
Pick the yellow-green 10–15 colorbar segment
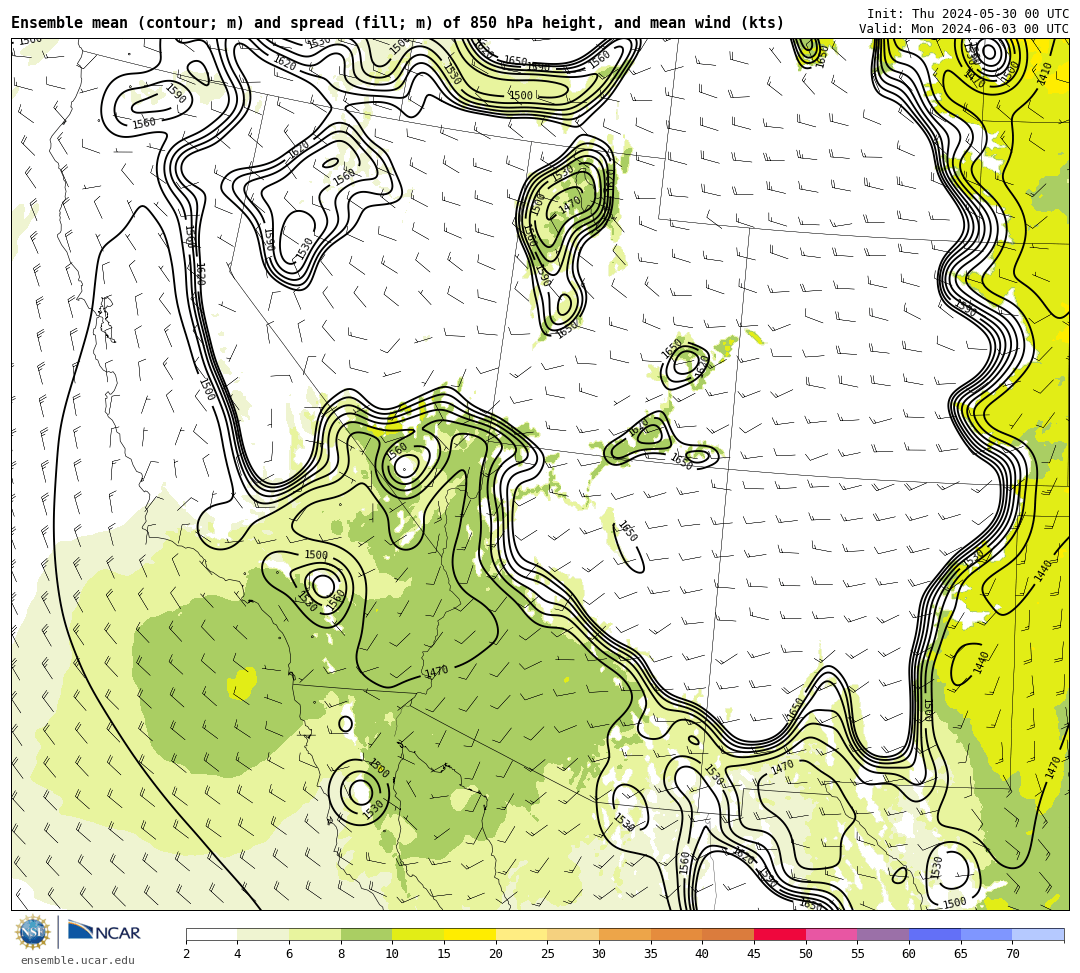pos(418,934)
